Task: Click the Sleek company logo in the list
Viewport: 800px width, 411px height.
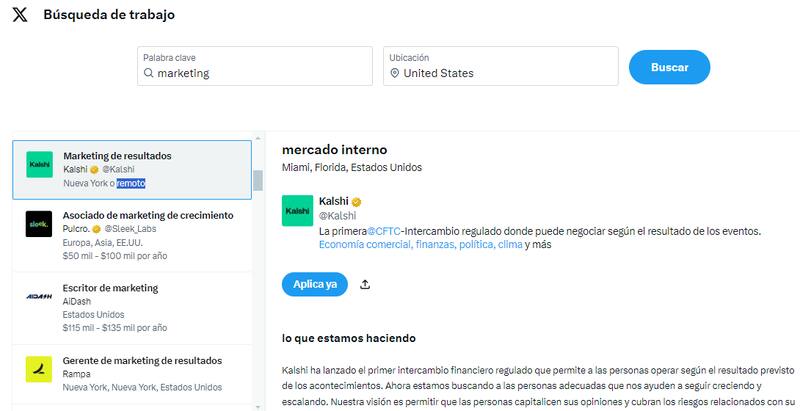Action: click(39, 225)
